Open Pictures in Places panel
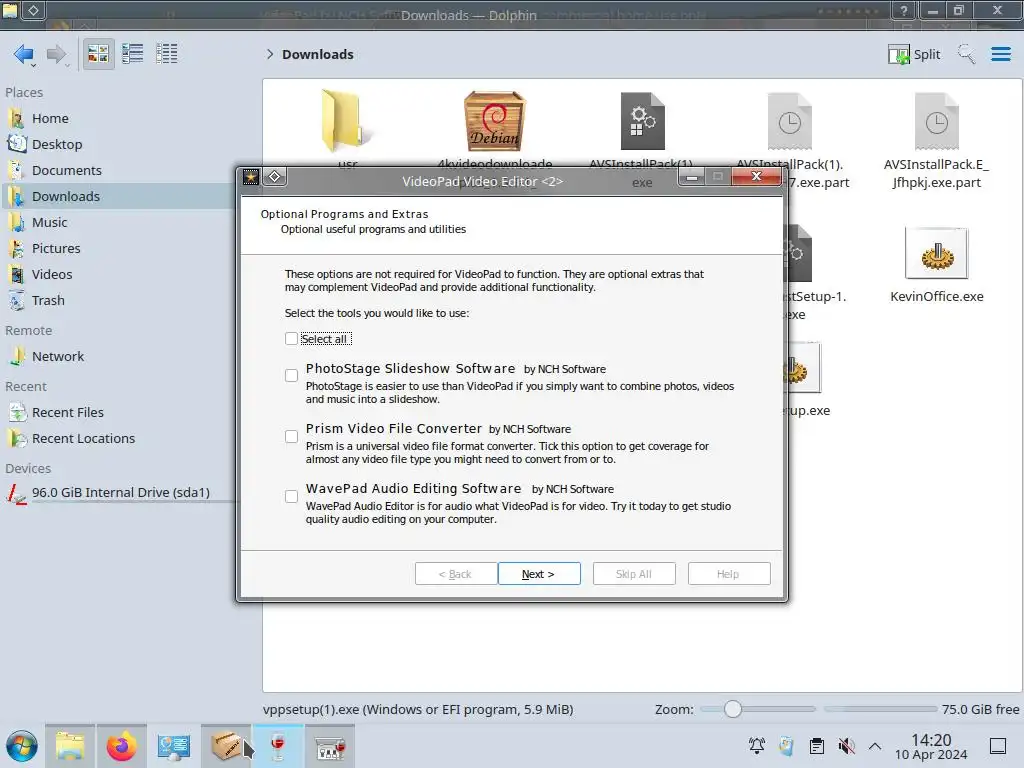The image size is (1024, 768). click(x=56, y=249)
